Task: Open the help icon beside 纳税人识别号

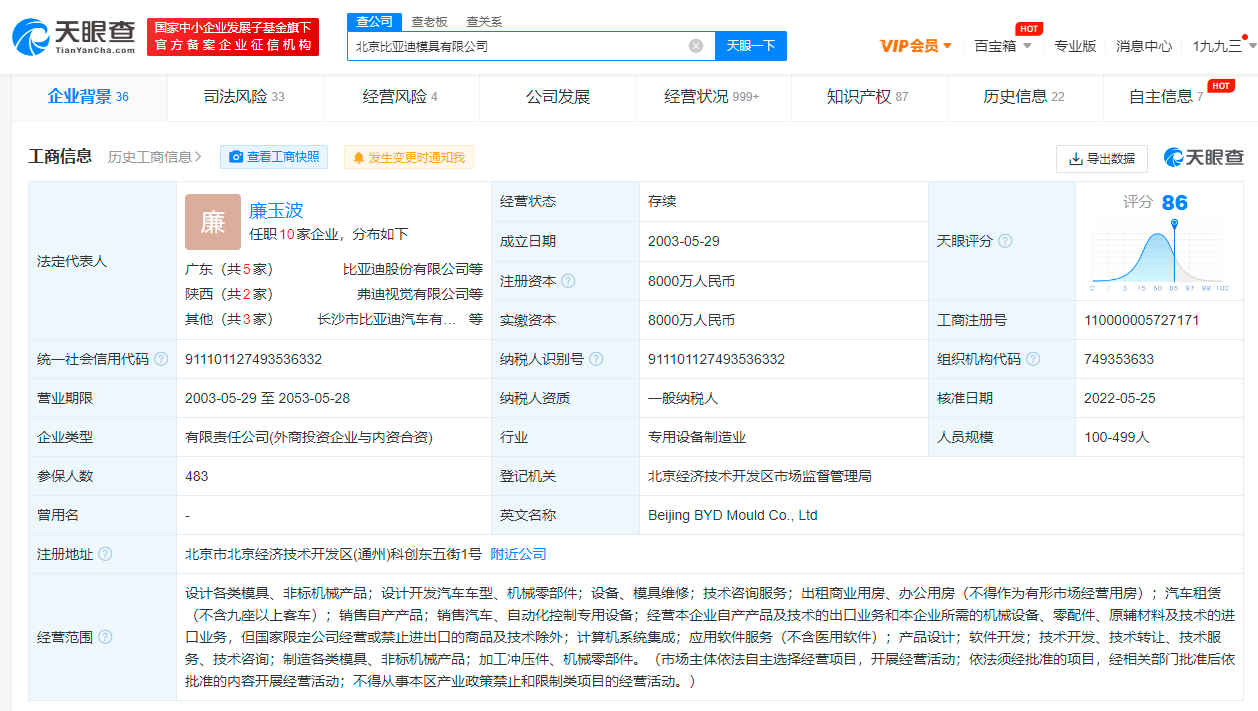Action: [596, 359]
